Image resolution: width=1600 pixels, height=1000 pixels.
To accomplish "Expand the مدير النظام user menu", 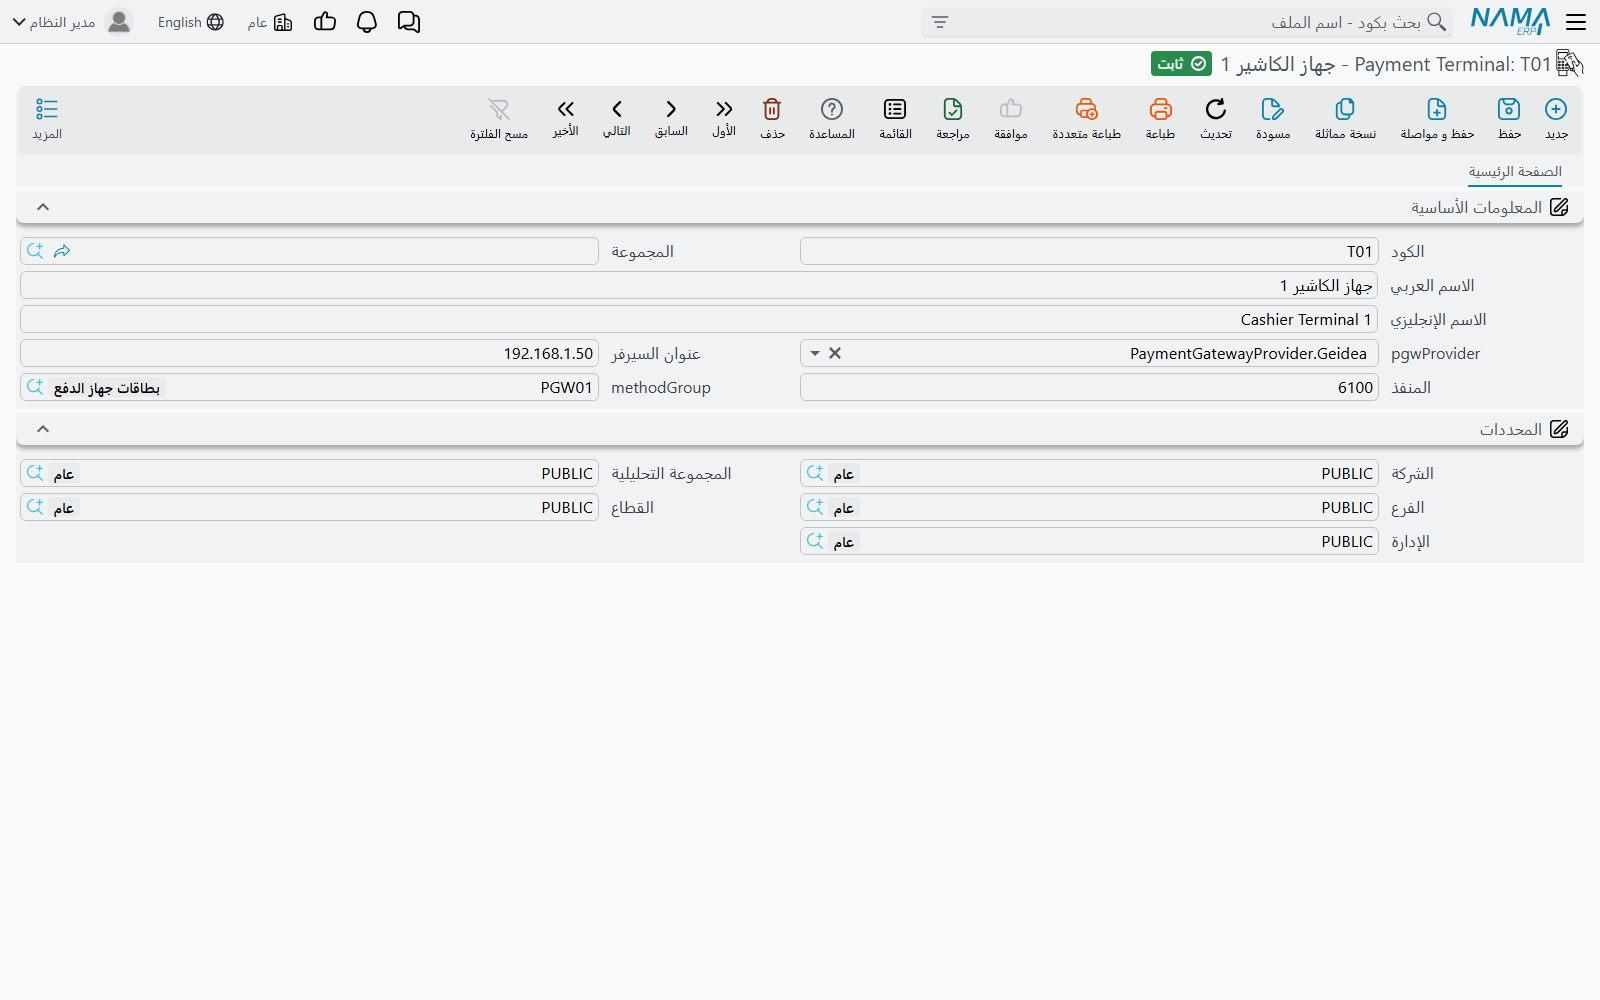I will coord(70,22).
